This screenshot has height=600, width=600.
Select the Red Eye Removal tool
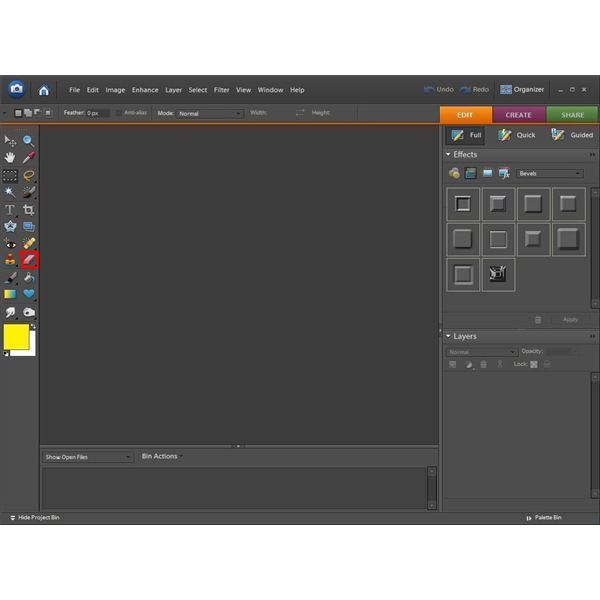tap(10, 244)
